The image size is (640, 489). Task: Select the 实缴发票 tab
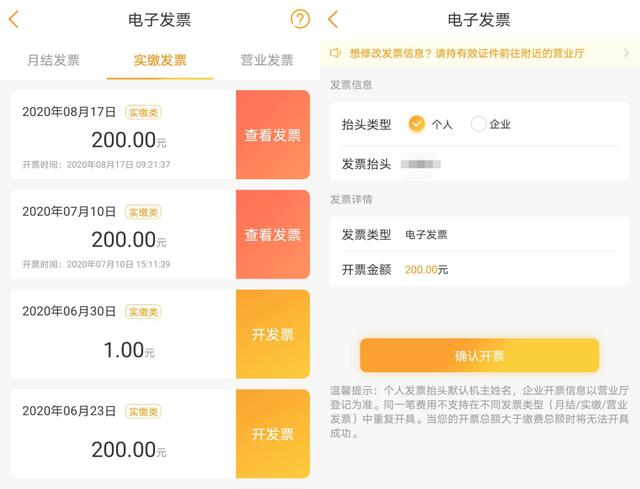160,60
